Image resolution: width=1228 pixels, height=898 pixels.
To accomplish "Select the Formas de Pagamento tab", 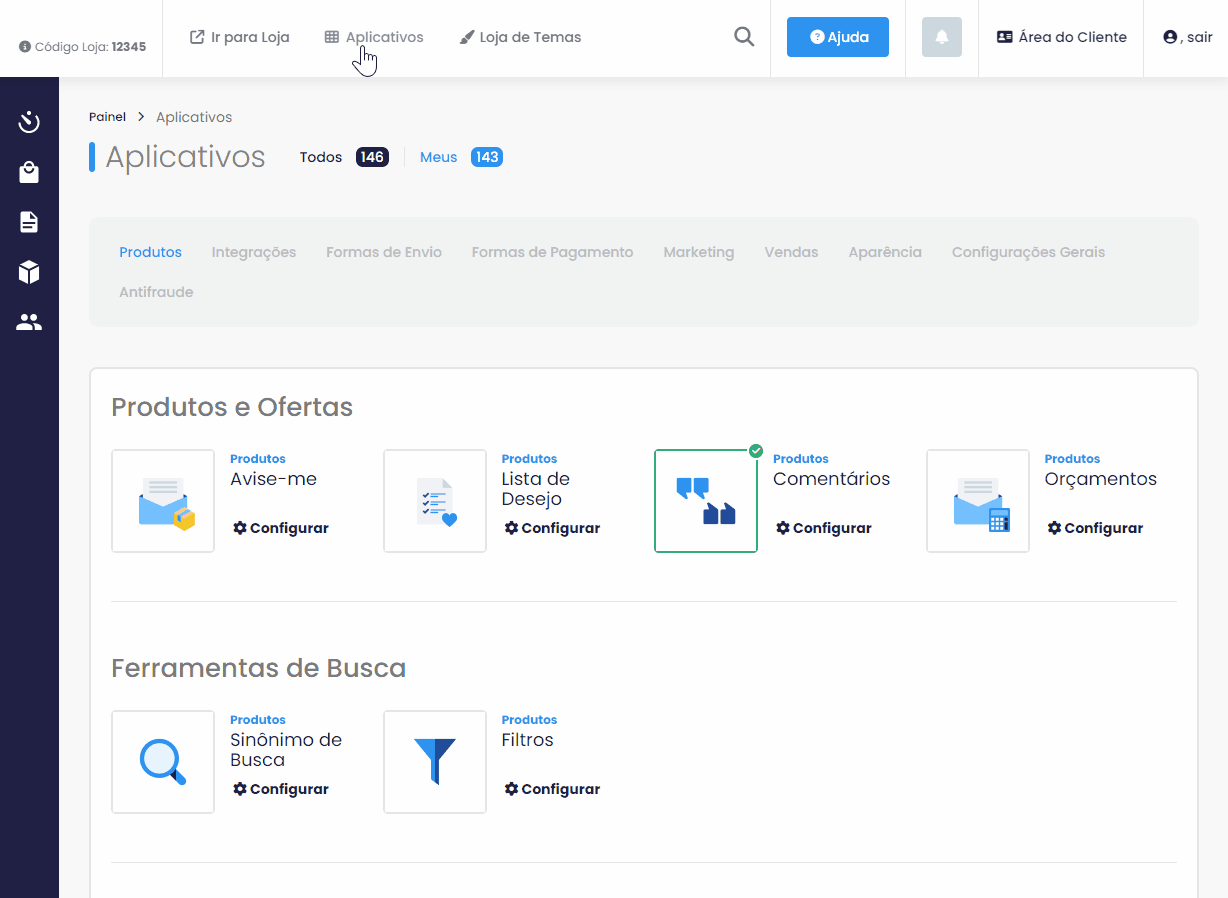I will (553, 252).
